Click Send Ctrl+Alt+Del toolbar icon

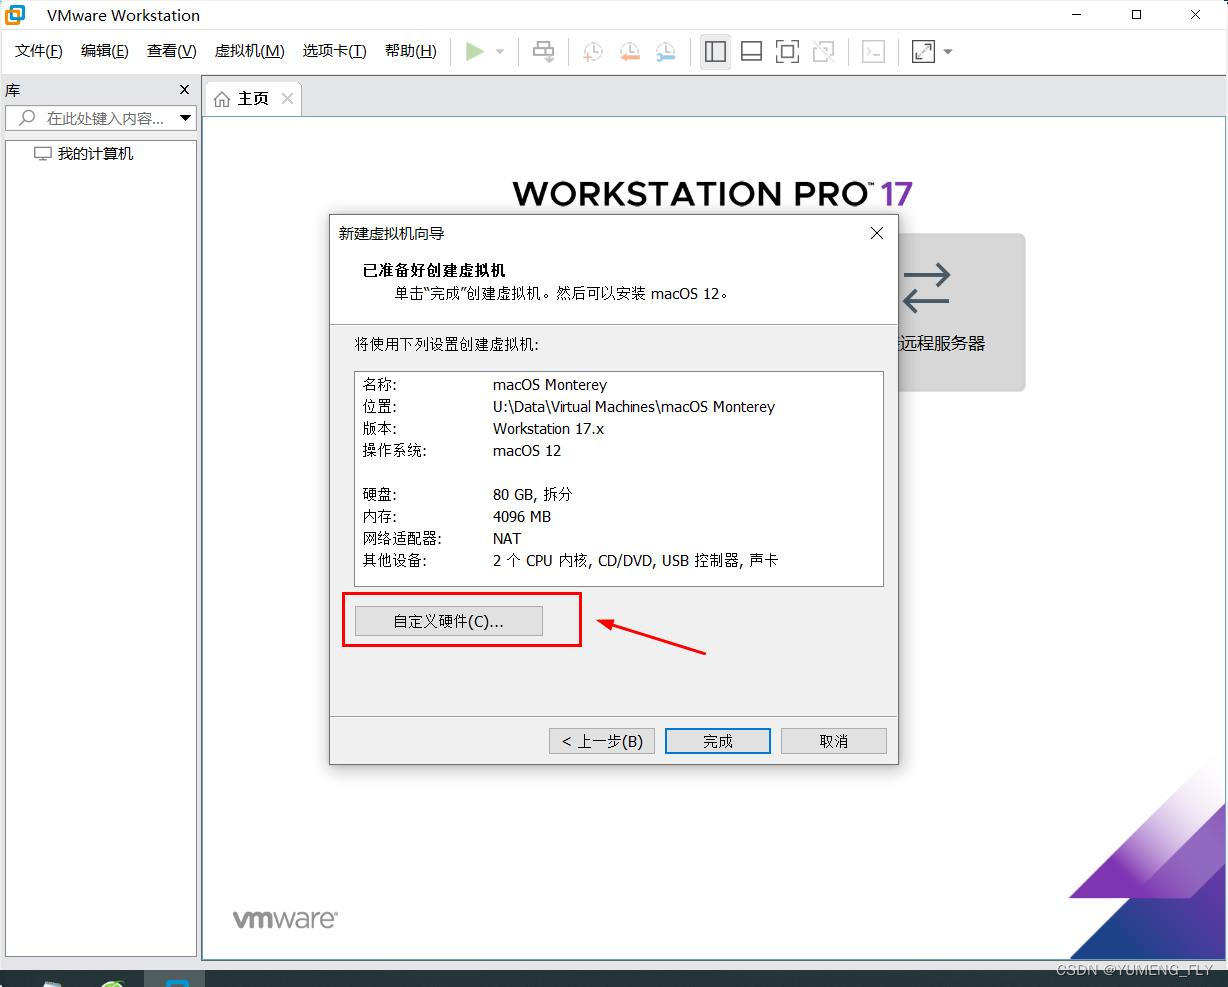point(544,51)
